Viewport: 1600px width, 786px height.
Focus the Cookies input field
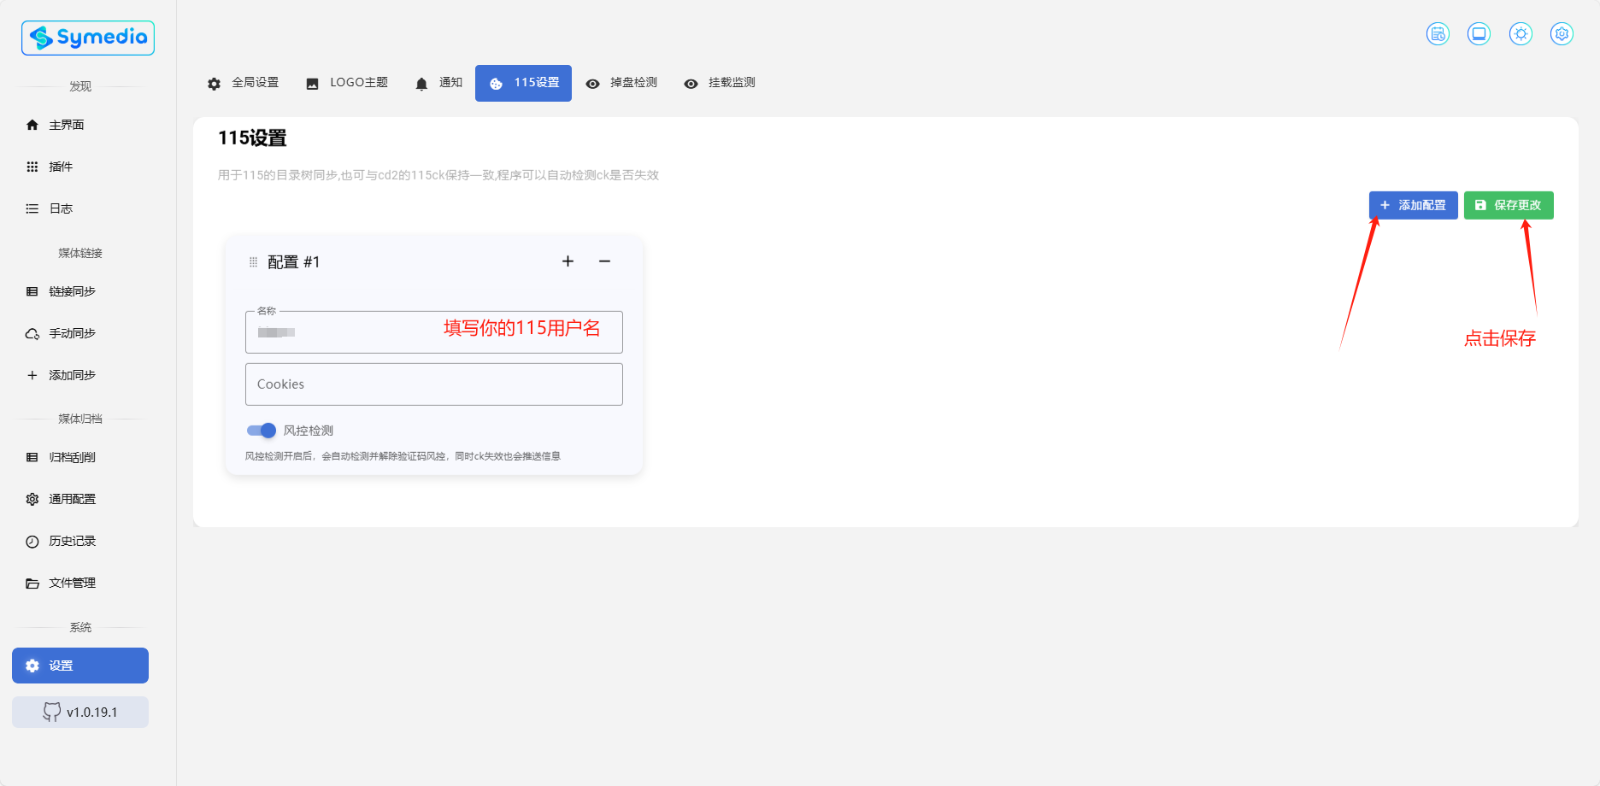tap(434, 384)
